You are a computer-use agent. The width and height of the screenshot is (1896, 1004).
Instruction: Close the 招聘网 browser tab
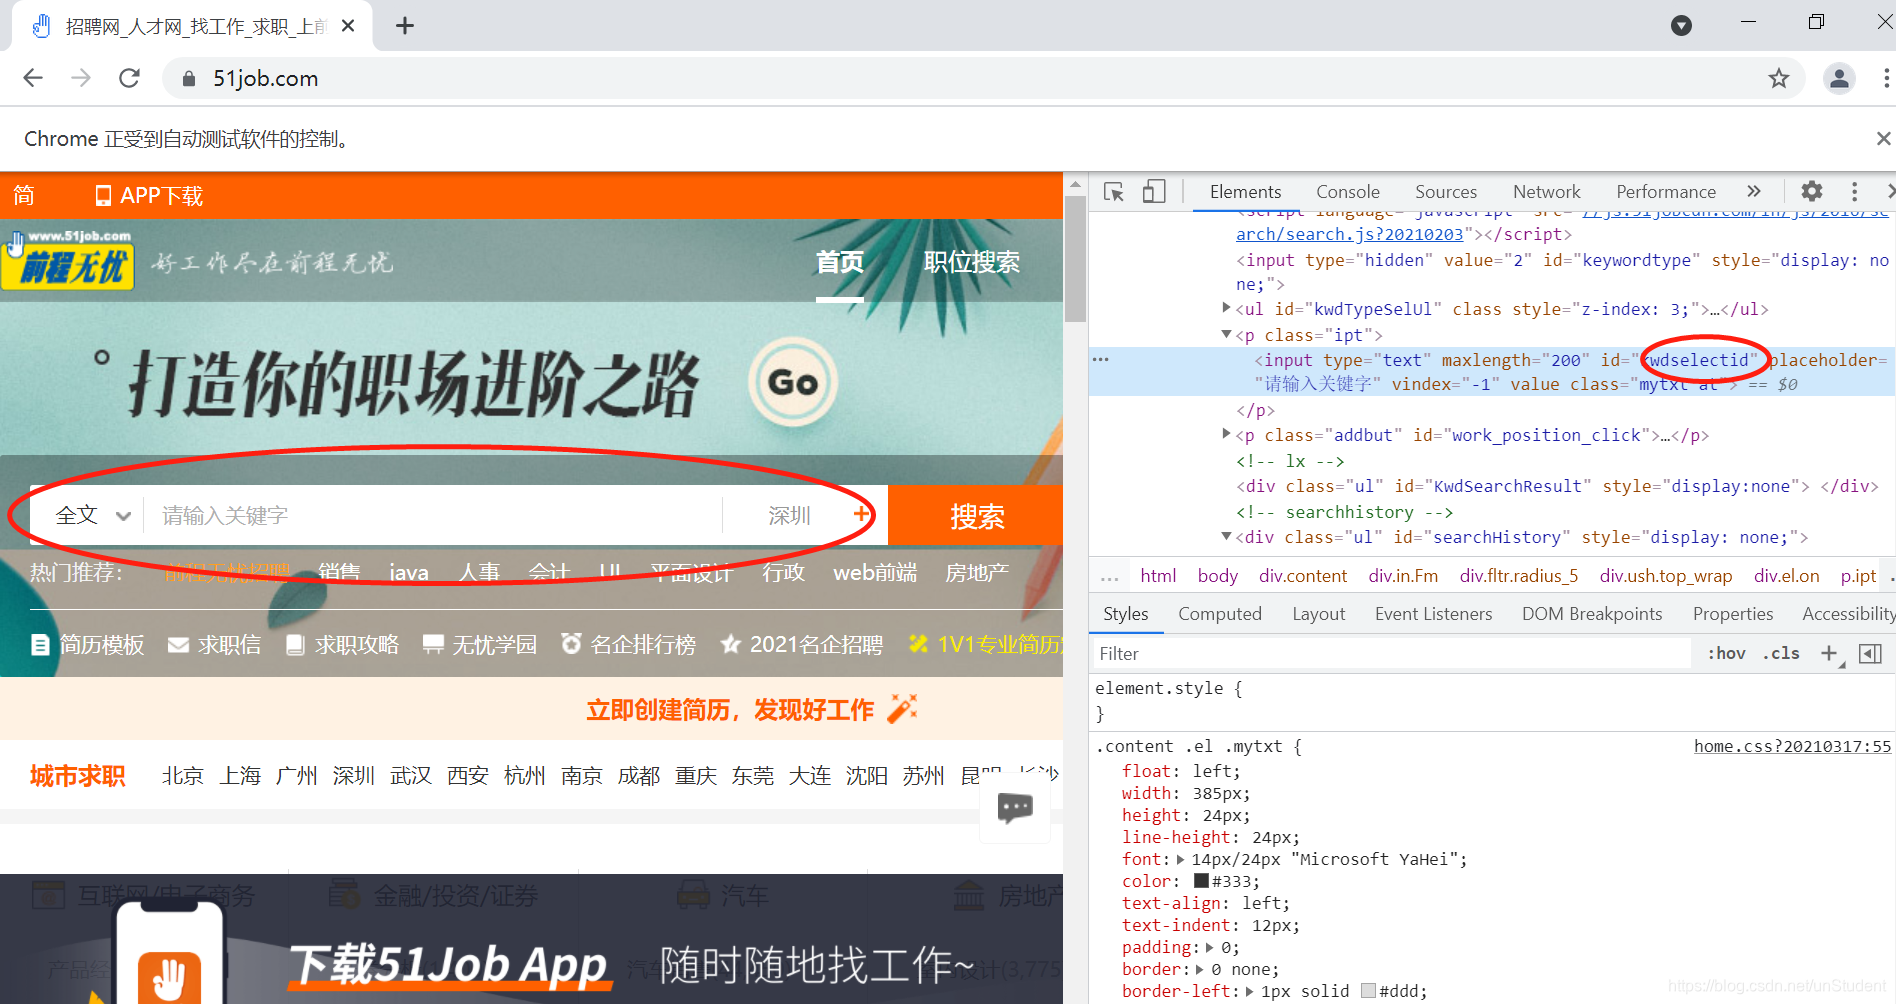click(348, 26)
